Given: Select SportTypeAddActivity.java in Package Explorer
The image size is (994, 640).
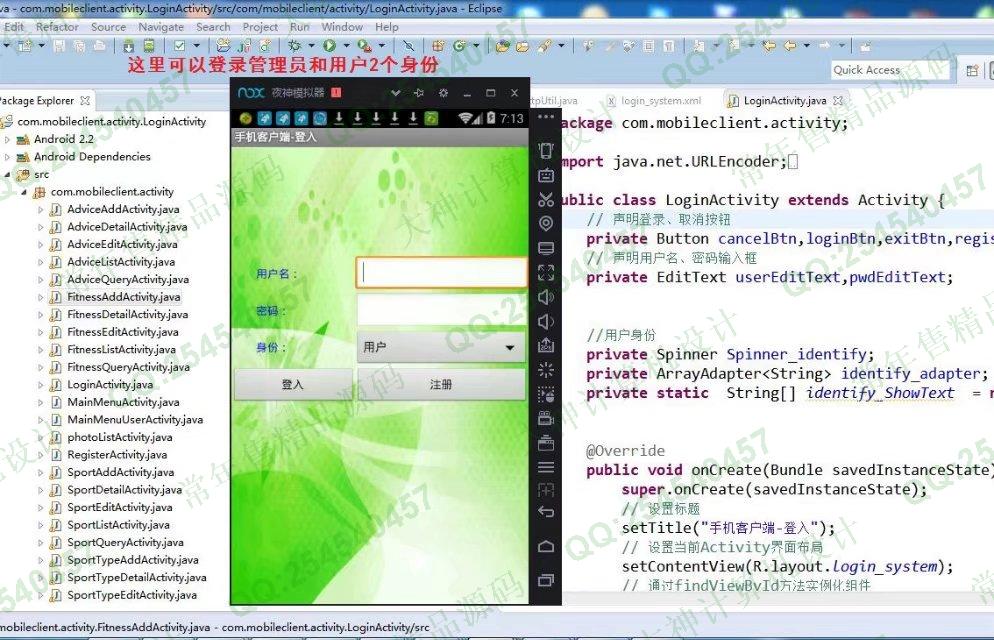Looking at the screenshot, I should [132, 560].
